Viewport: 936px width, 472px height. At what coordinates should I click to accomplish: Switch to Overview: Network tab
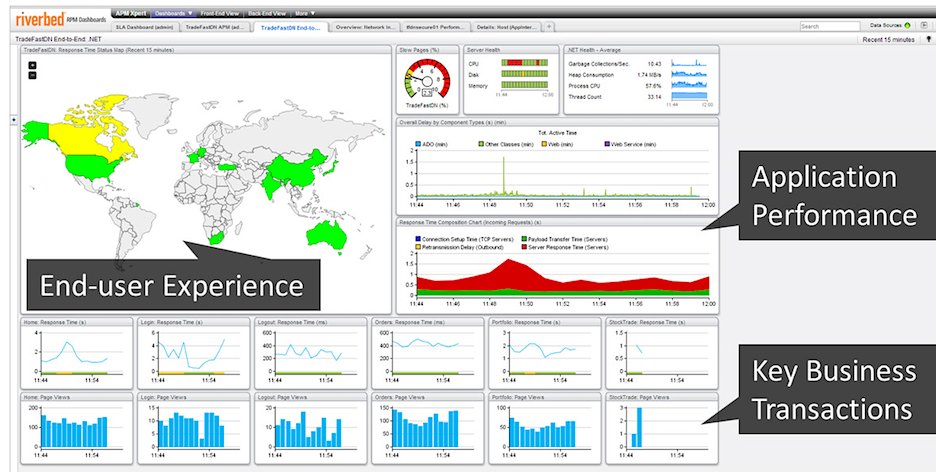pyautogui.click(x=364, y=27)
